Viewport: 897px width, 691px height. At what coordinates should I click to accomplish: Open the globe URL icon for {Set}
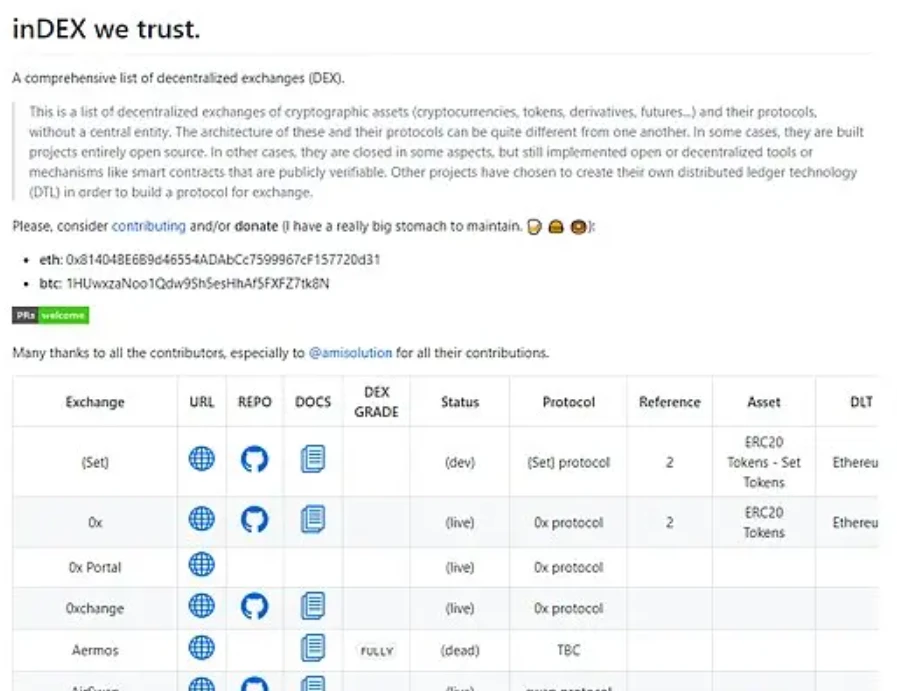tap(202, 459)
